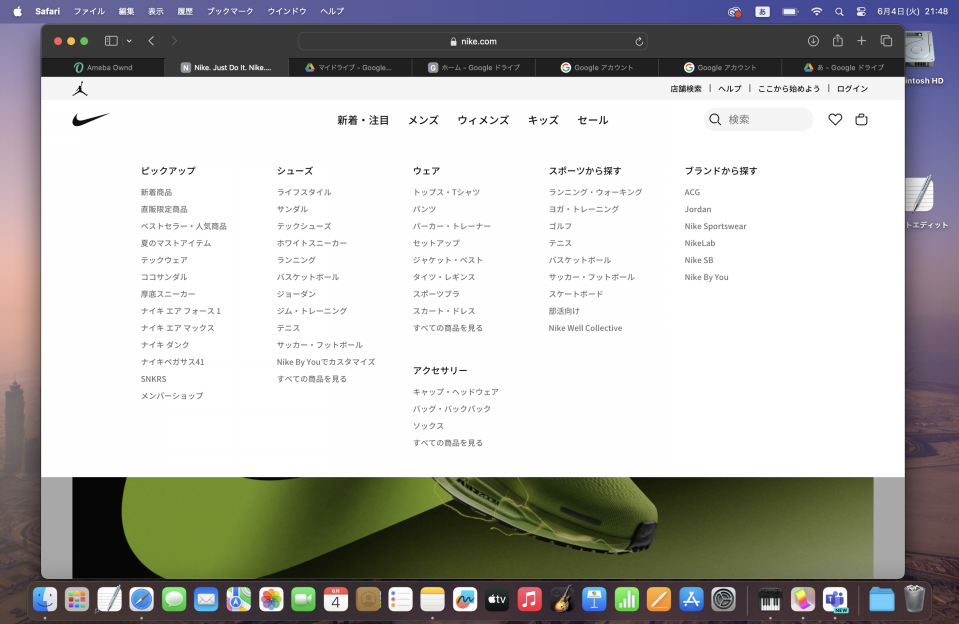Open Mail app in the Dock
The image size is (959, 624).
click(206, 600)
